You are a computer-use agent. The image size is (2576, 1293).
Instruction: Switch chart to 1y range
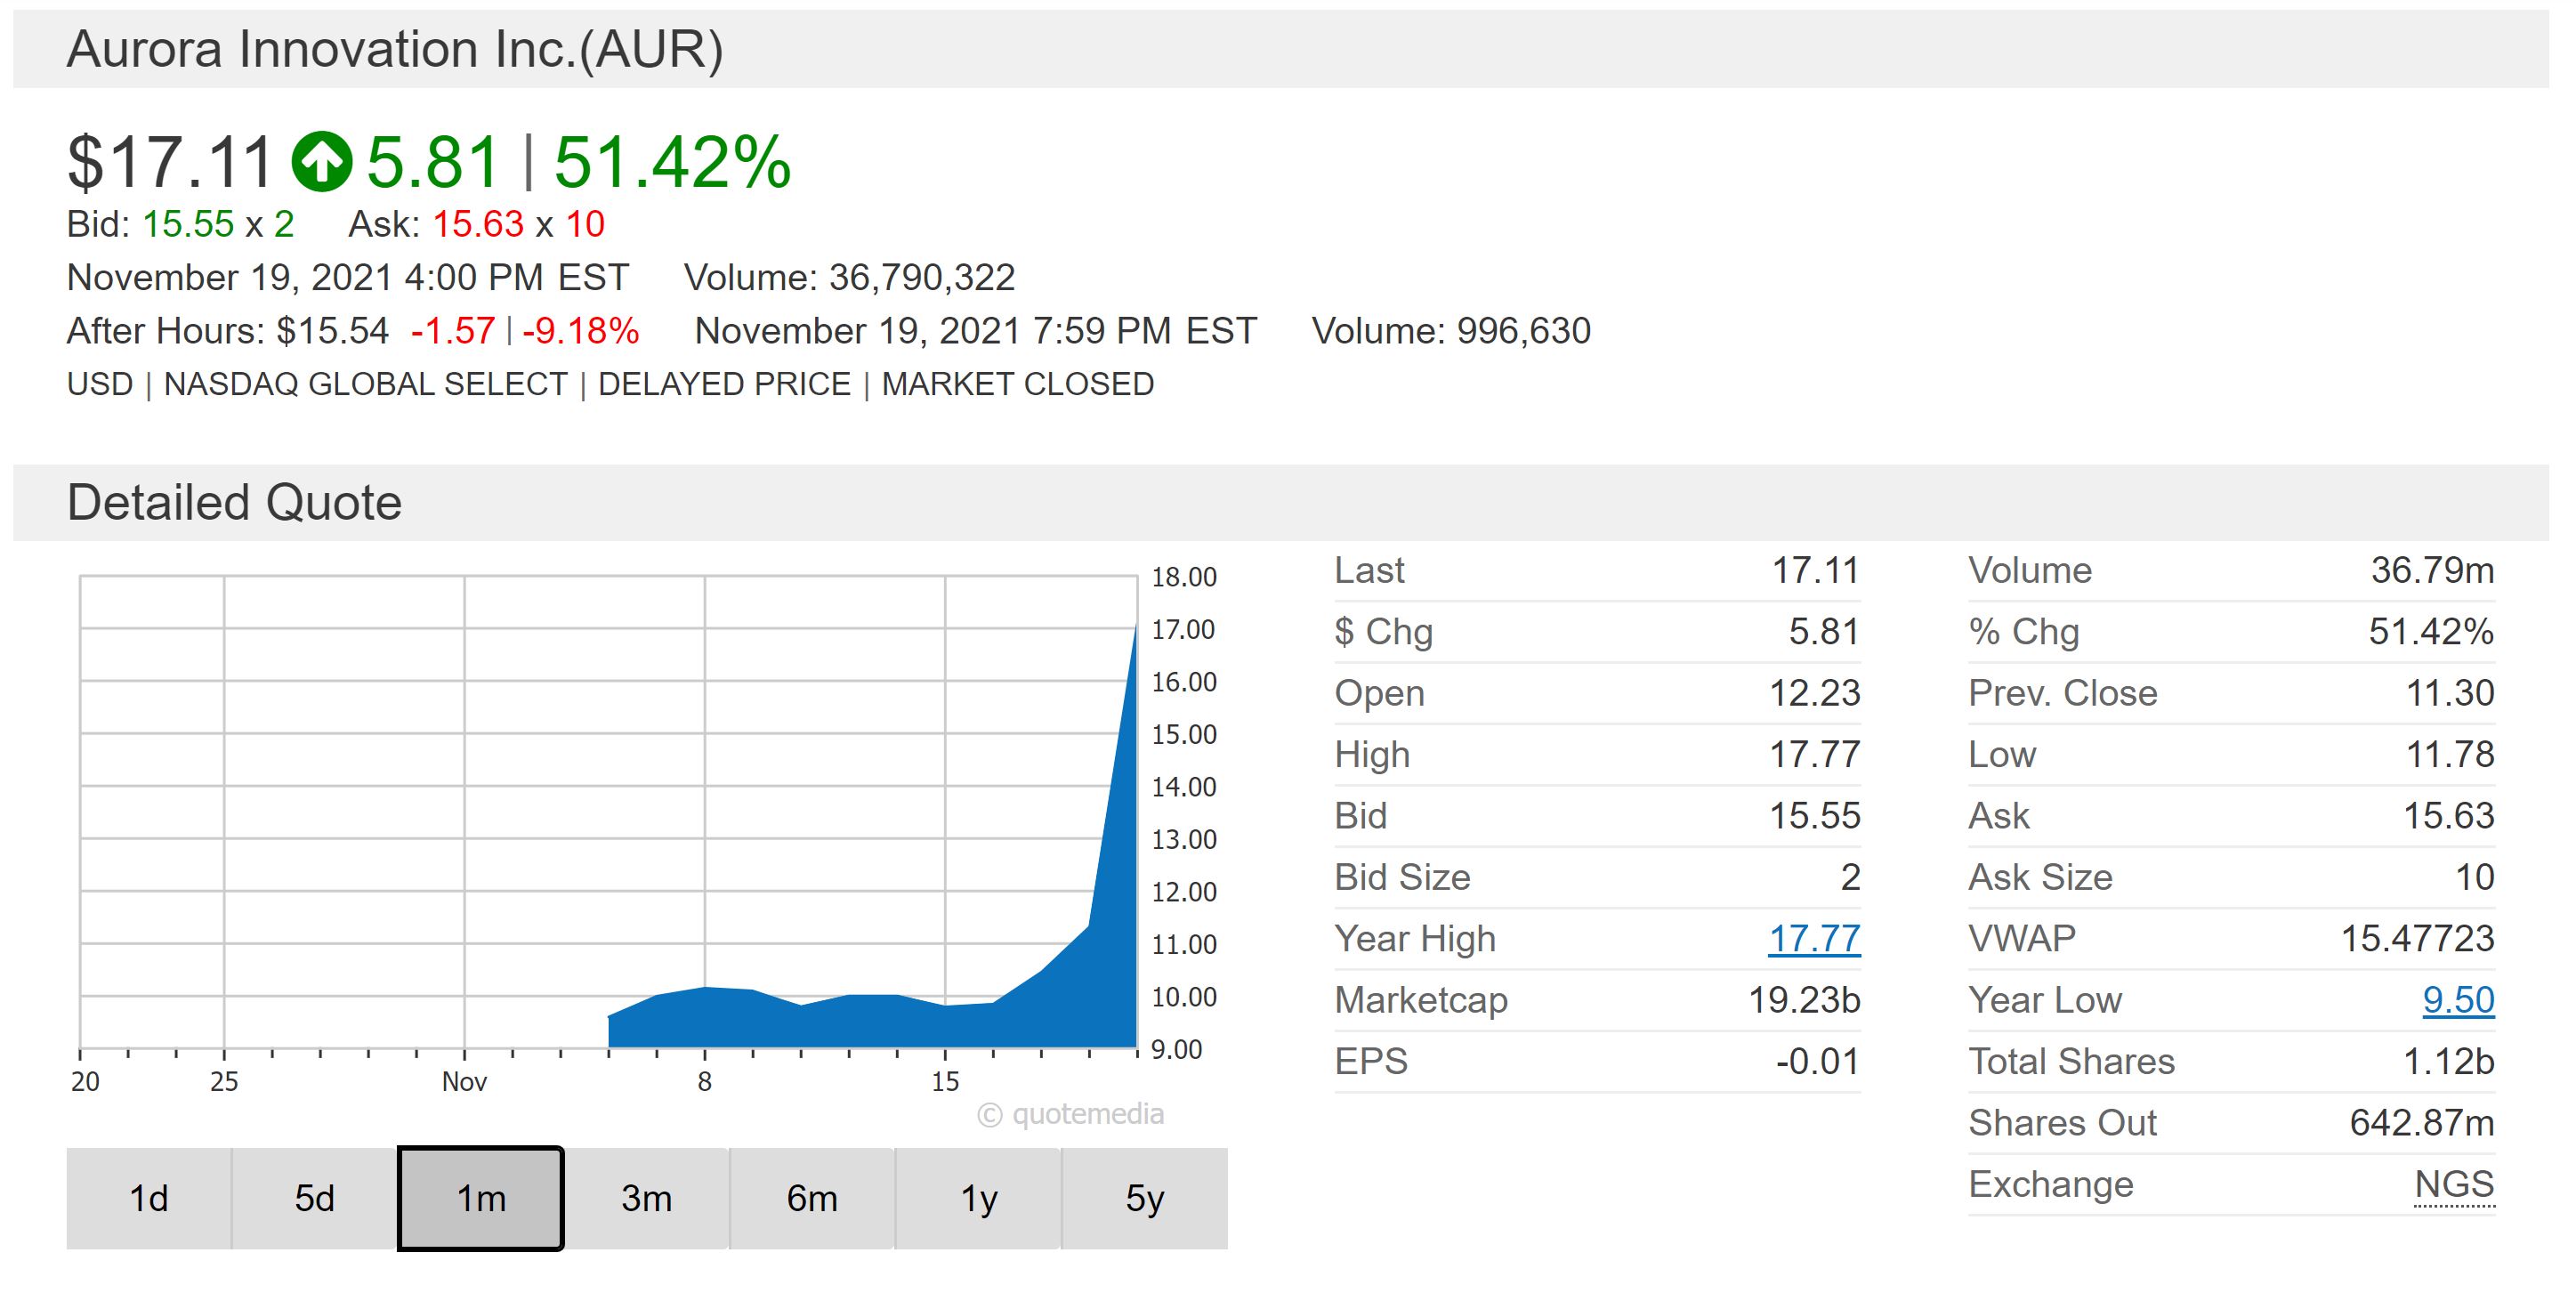(978, 1198)
